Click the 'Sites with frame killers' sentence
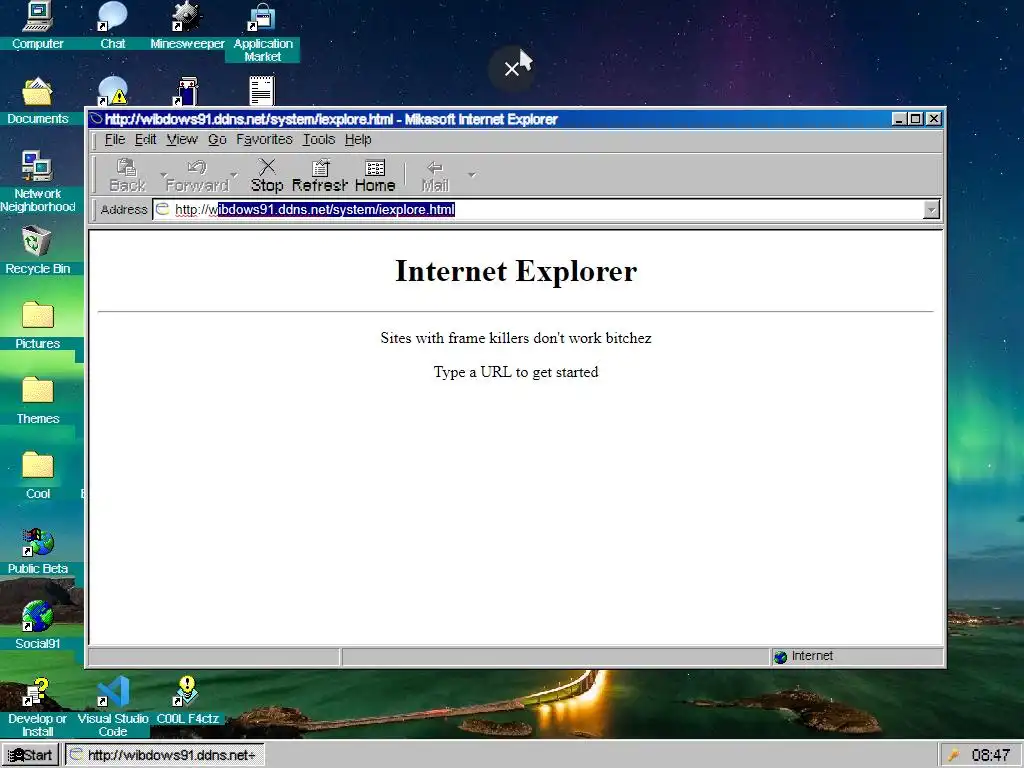The image size is (1024, 768). pyautogui.click(x=516, y=338)
